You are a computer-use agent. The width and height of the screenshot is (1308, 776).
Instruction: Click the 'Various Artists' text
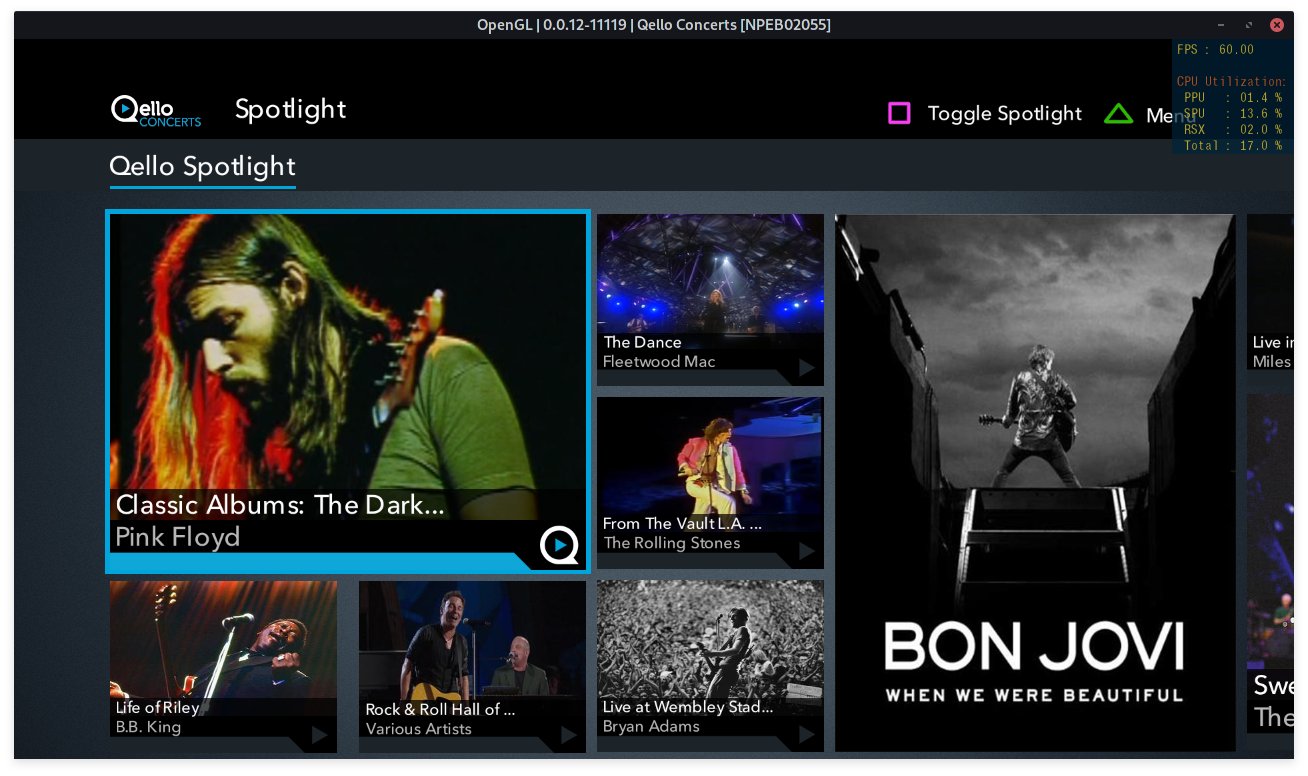[x=418, y=729]
